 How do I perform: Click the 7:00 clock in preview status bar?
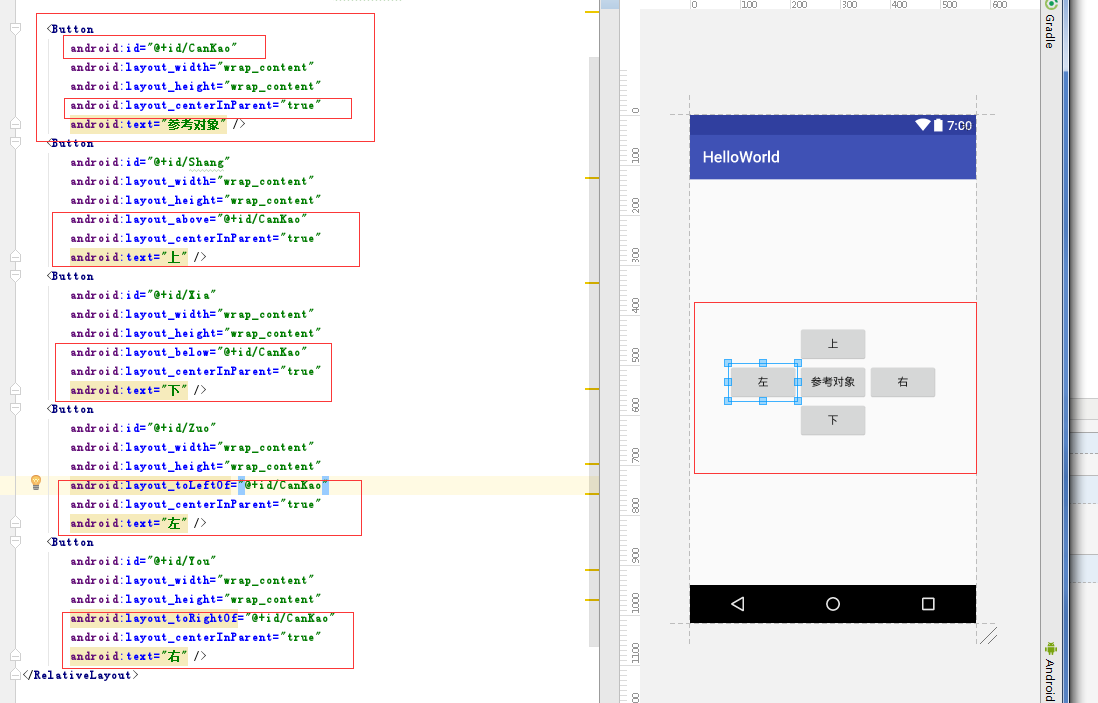[x=959, y=125]
